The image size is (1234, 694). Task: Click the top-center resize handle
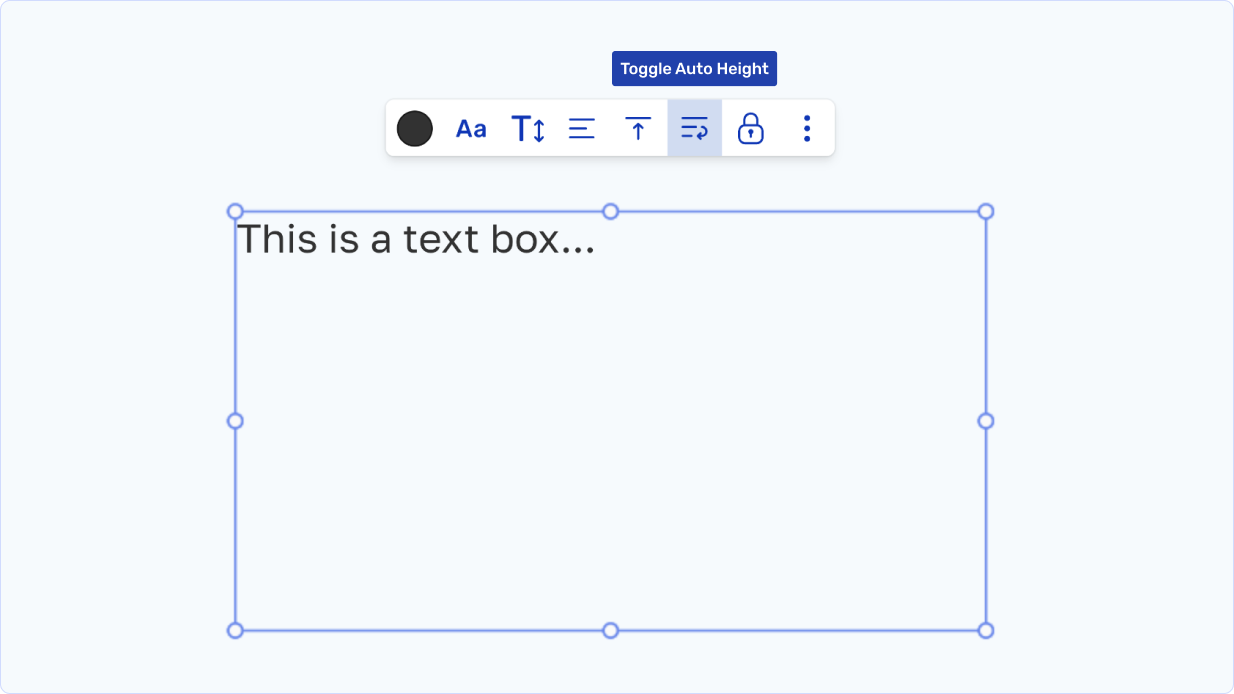610,211
